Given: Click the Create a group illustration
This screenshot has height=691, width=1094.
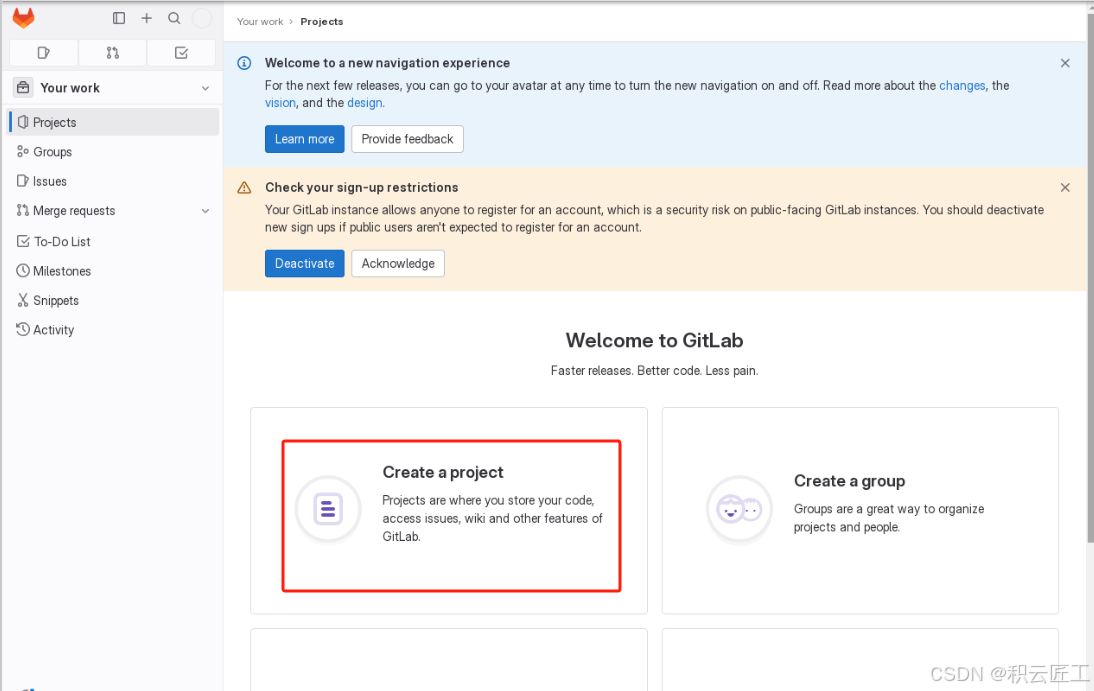Looking at the screenshot, I should [x=740, y=510].
